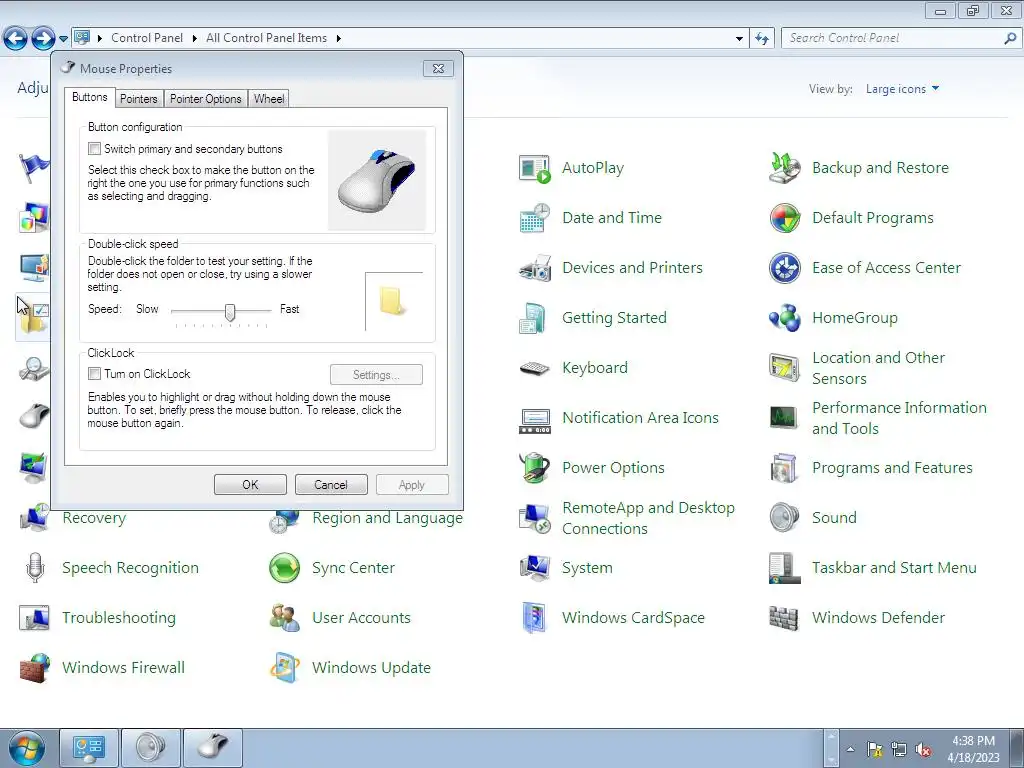This screenshot has width=1024, height=768.
Task: Select the Buttons tab
Action: click(x=89, y=97)
